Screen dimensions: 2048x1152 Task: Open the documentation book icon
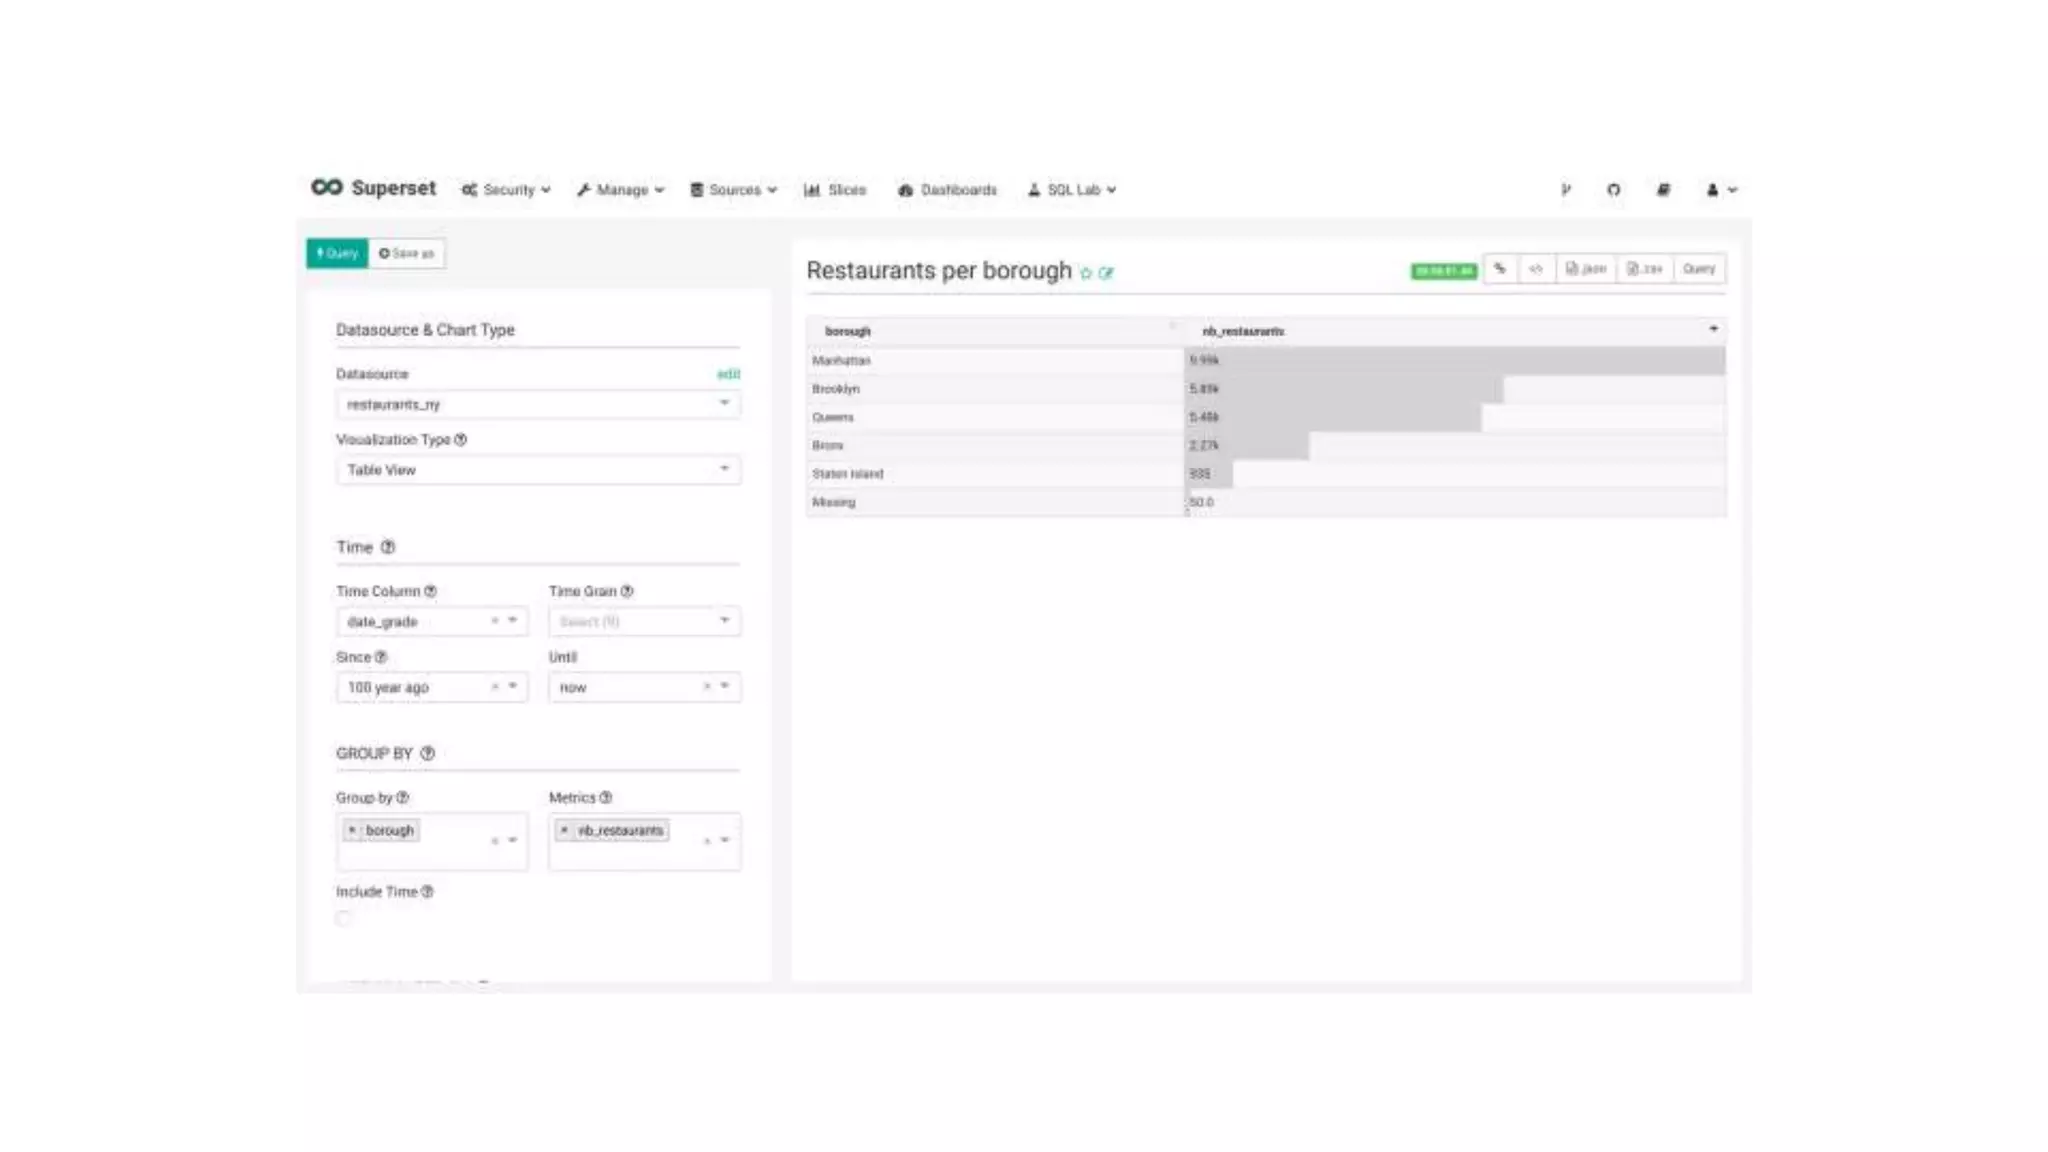coord(1663,190)
